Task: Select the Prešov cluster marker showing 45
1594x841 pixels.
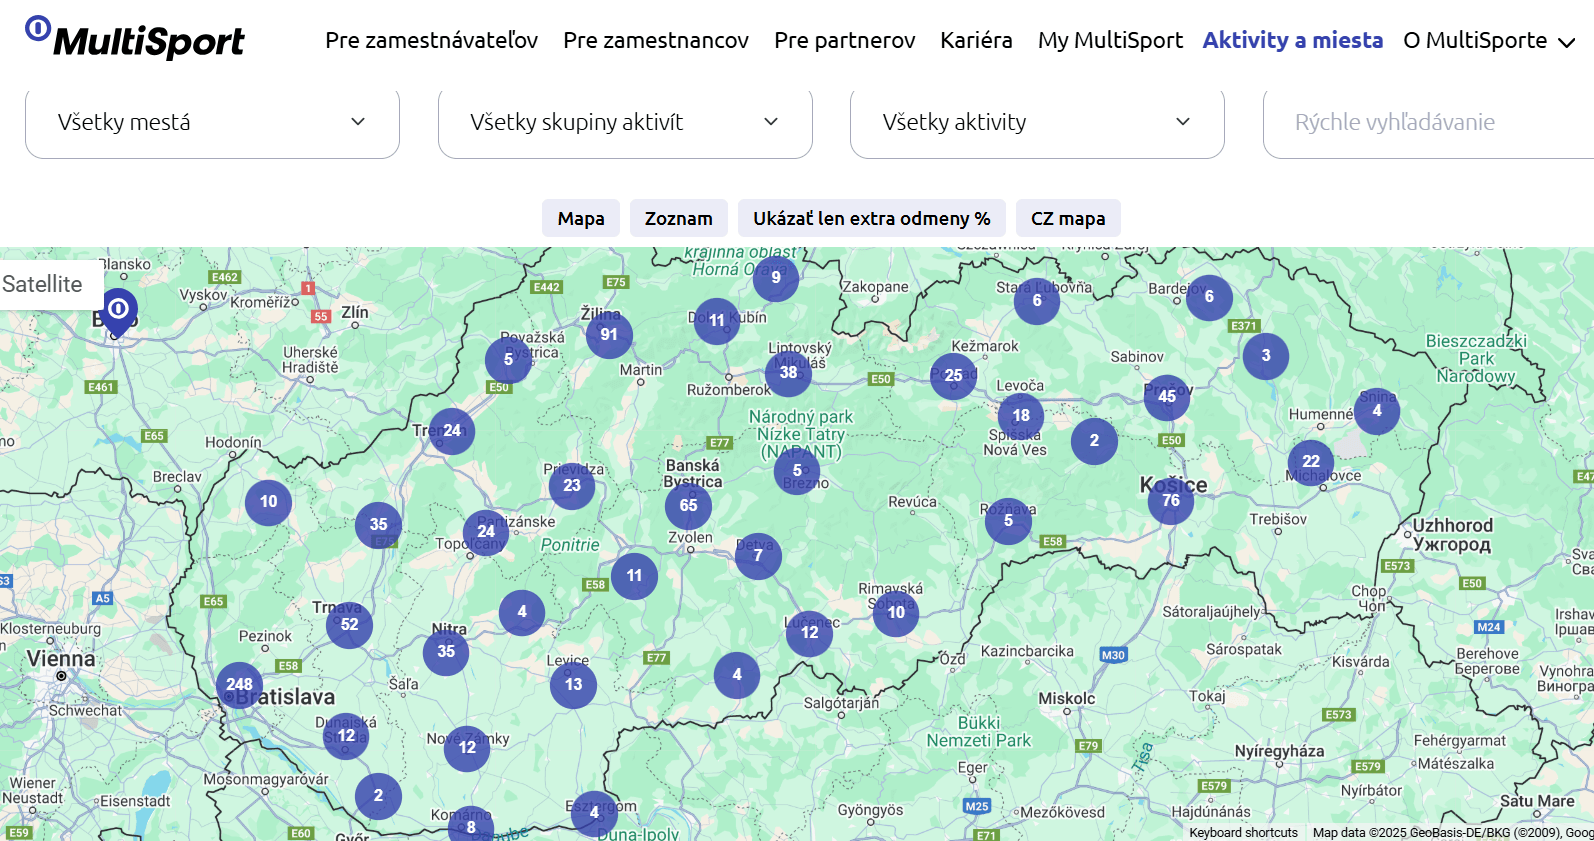Action: point(1166,397)
